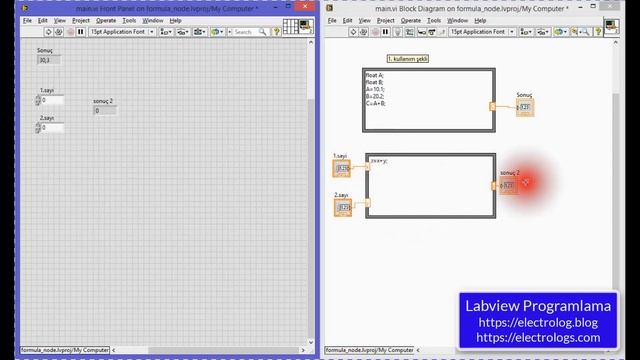Image resolution: width=640 pixels, height=360 pixels.
Task: Click output terminal of first formula node
Action: click(492, 107)
